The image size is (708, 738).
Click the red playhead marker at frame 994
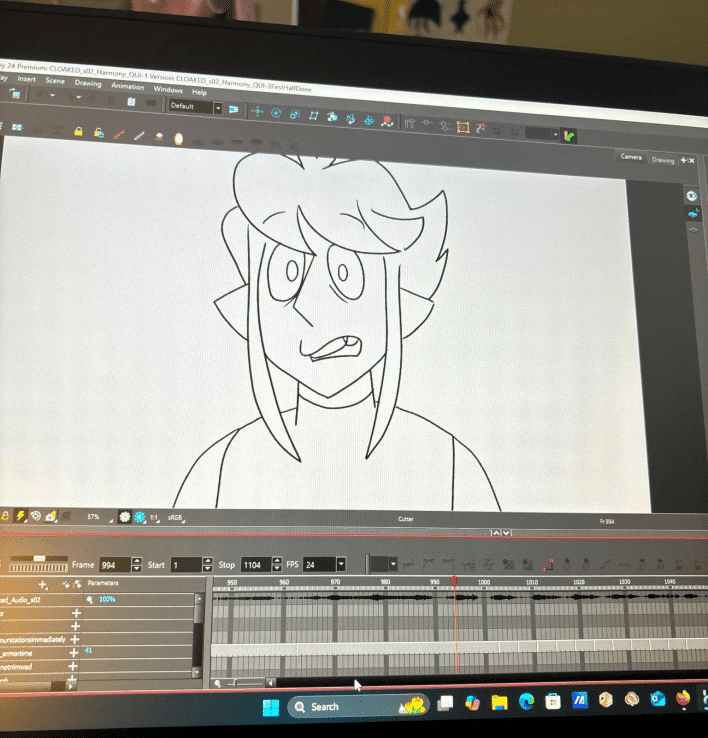tap(453, 581)
